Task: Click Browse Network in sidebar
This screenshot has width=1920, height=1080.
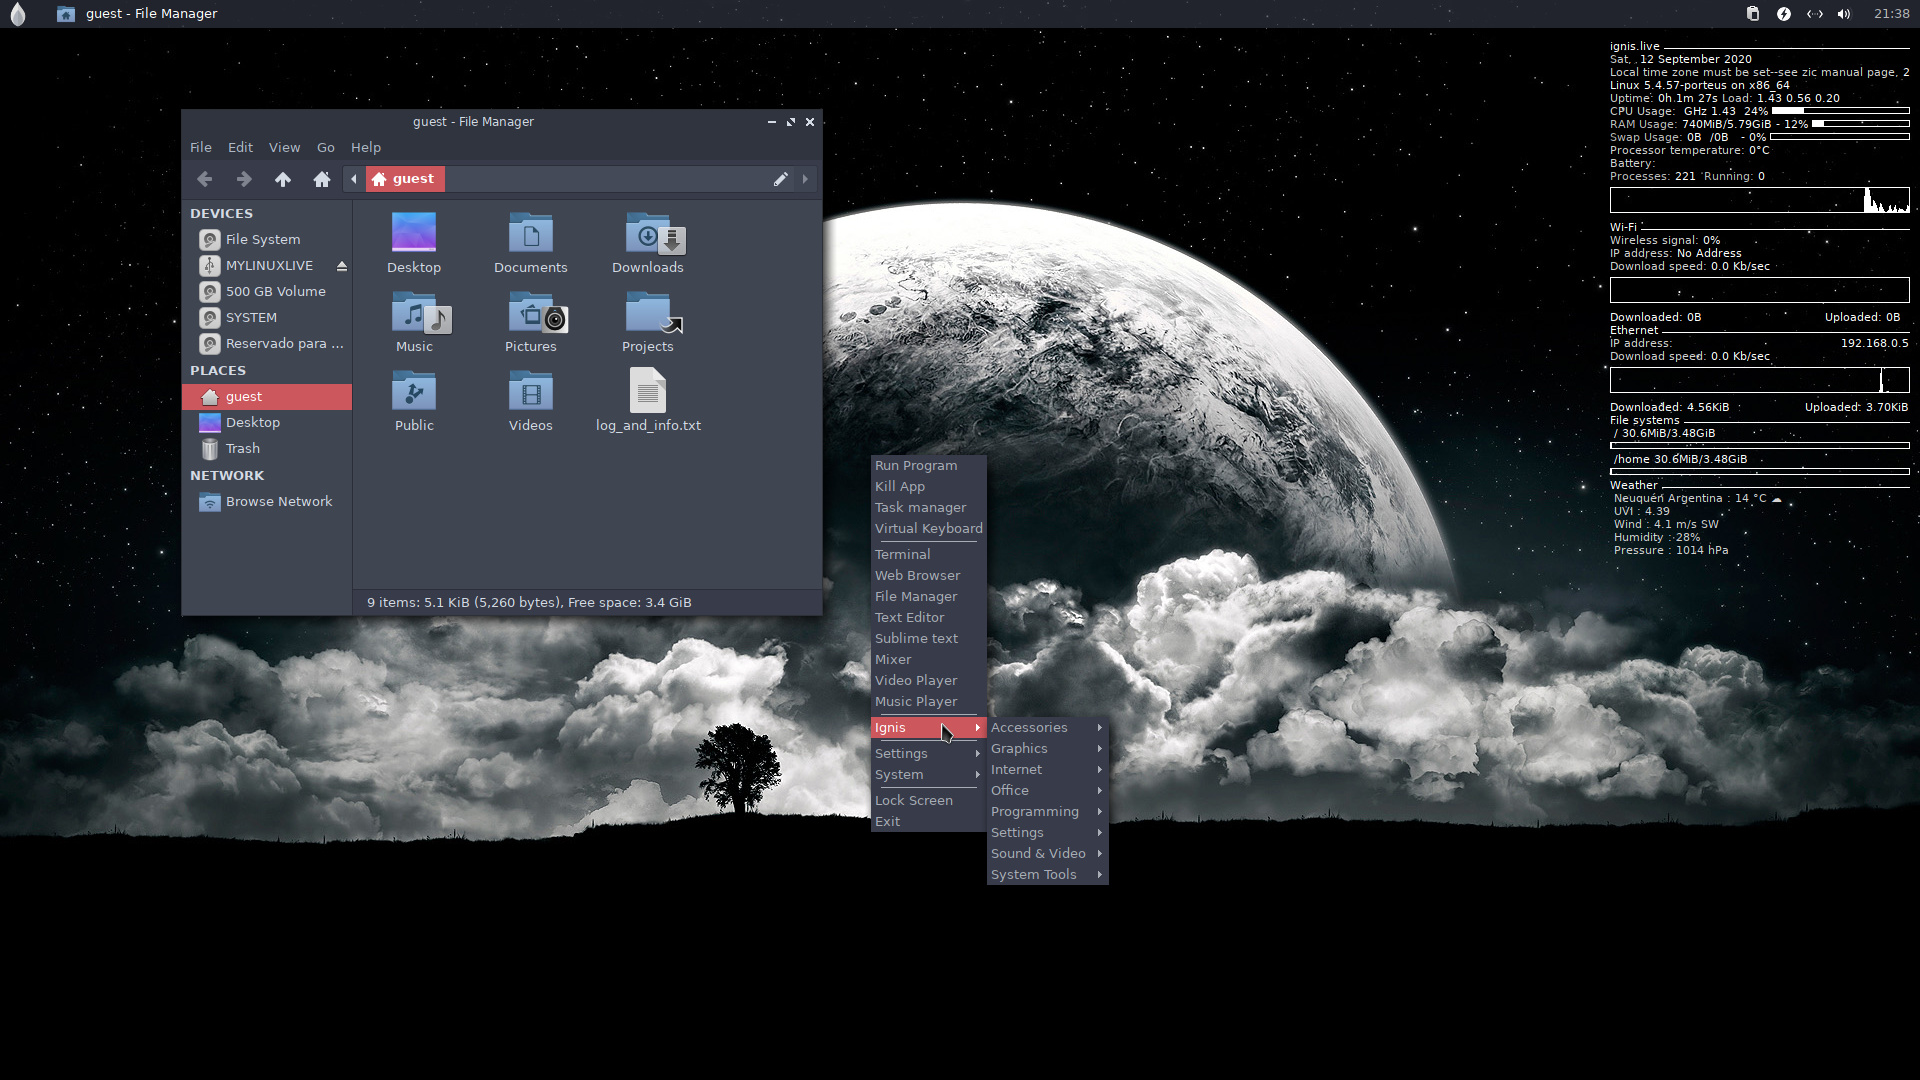Action: [x=278, y=501]
